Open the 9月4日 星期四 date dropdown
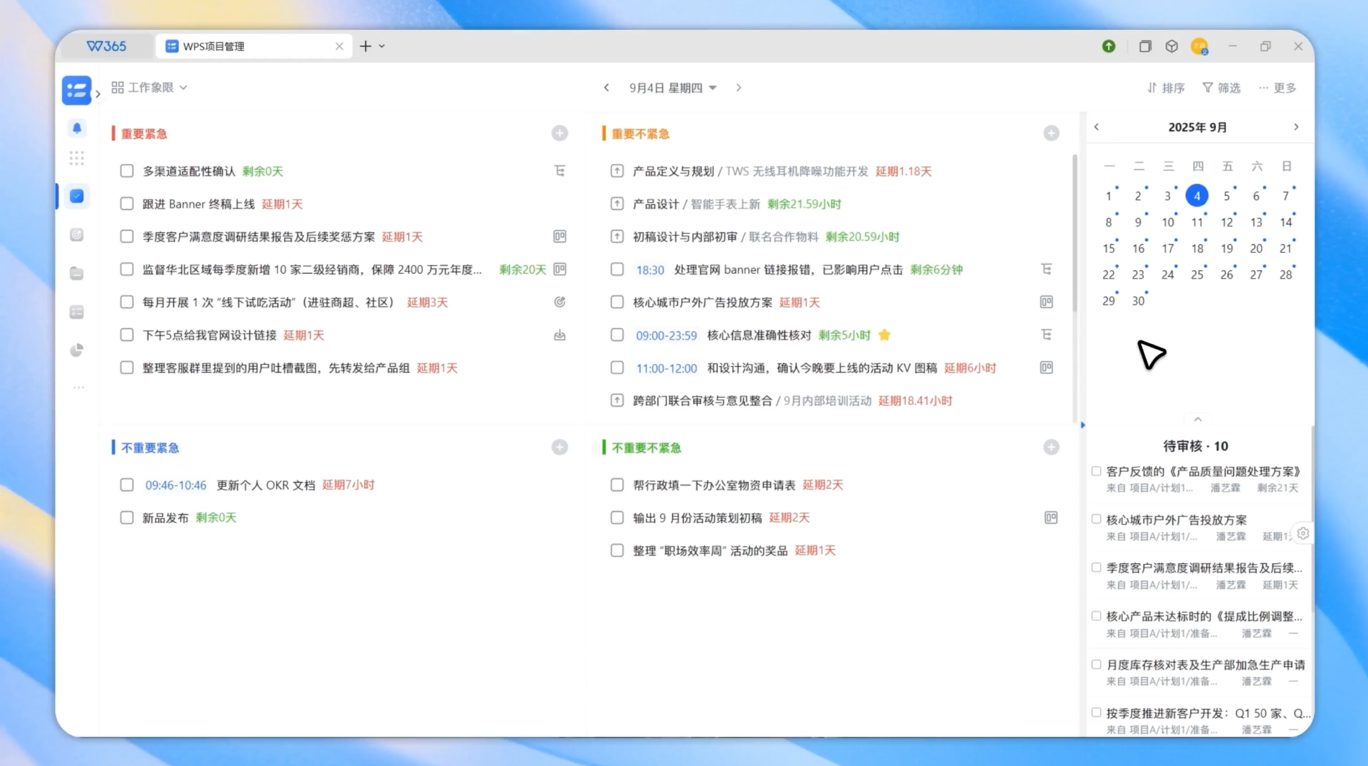The width and height of the screenshot is (1368, 766). pos(673,88)
